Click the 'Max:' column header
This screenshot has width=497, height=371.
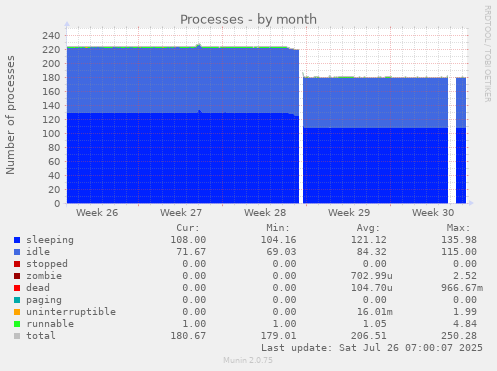point(458,228)
